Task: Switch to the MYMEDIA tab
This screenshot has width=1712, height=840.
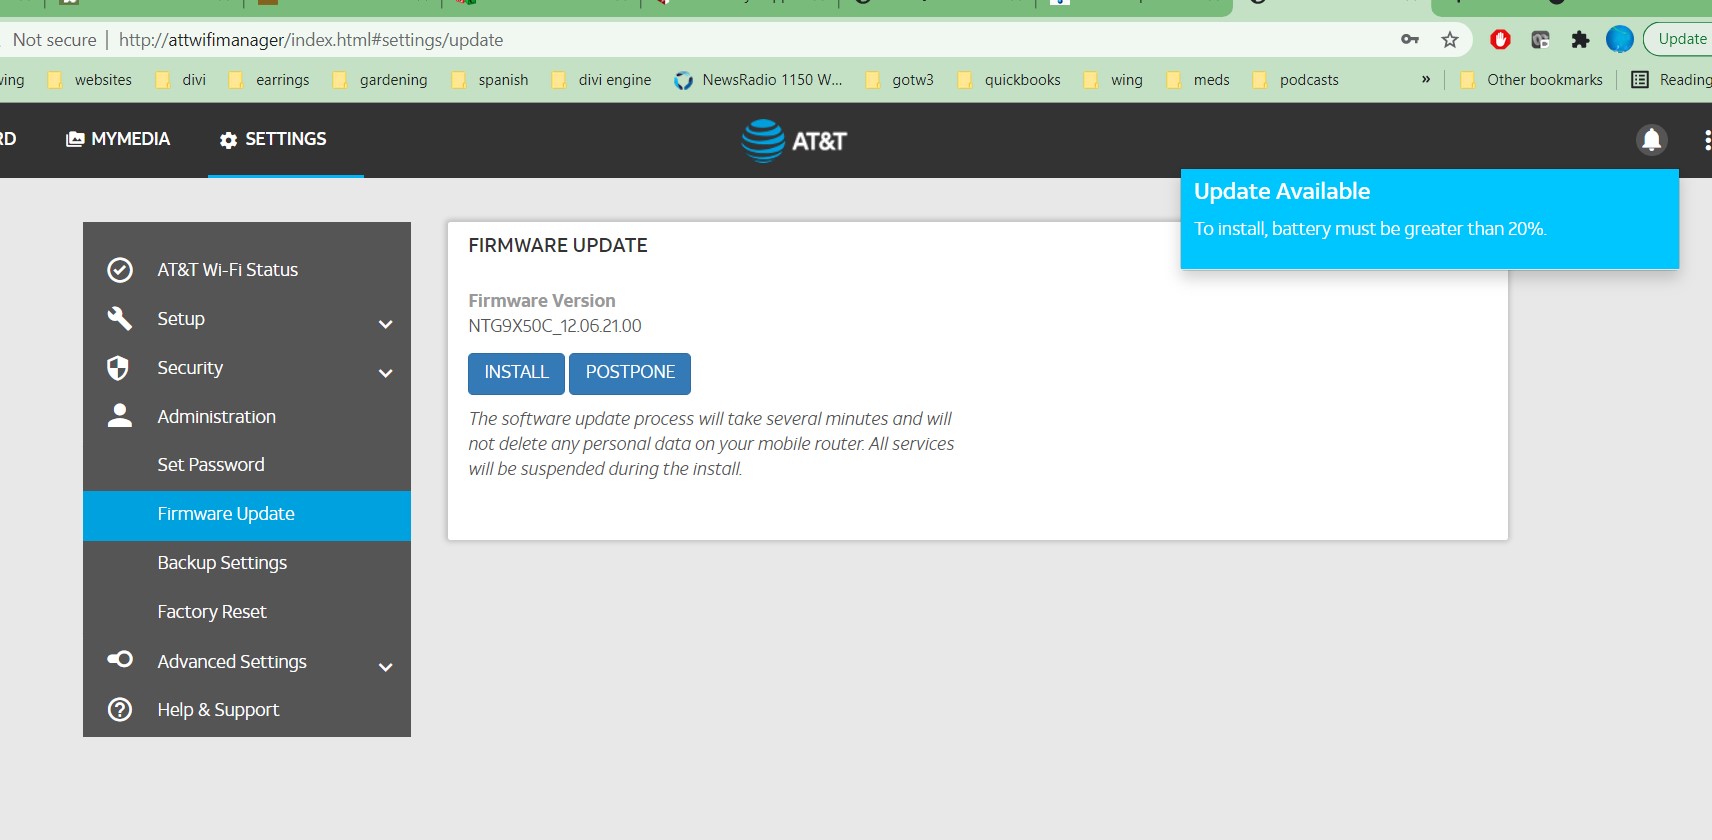Action: coord(118,139)
